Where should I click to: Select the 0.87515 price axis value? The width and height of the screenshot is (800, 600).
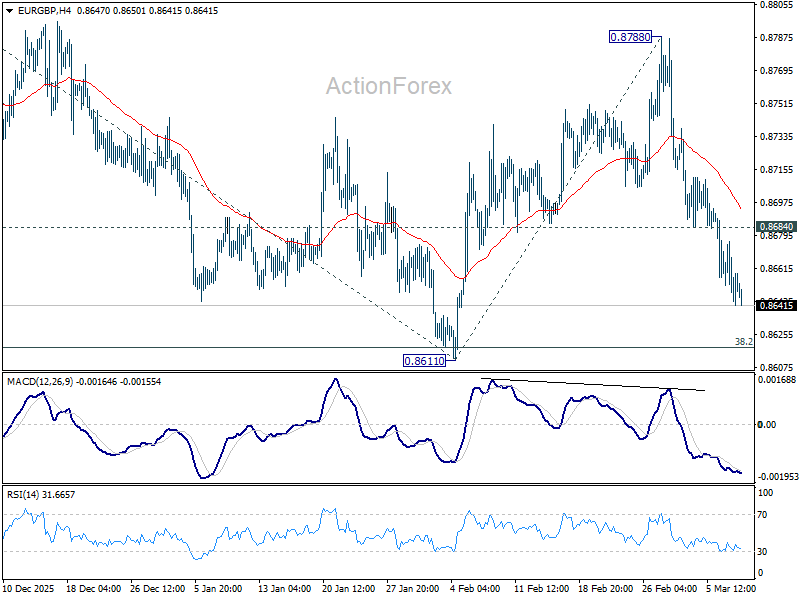click(x=777, y=104)
